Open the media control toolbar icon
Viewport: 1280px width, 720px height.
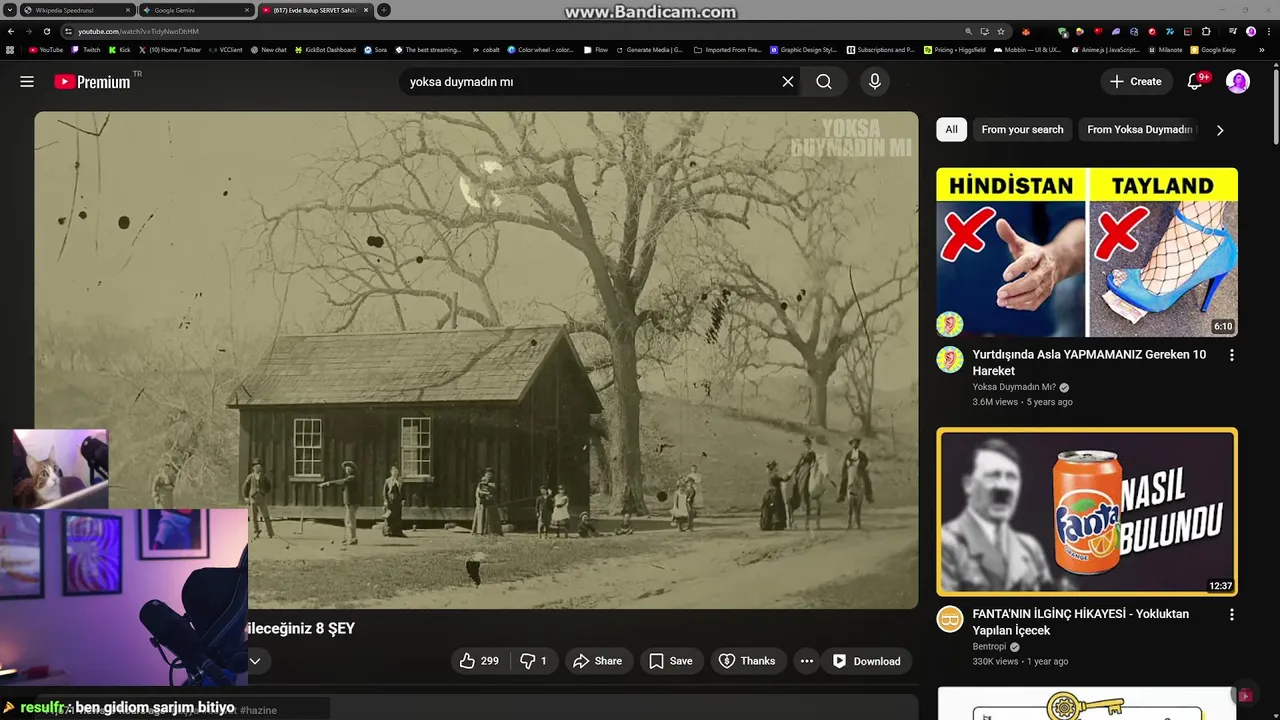point(1232,31)
